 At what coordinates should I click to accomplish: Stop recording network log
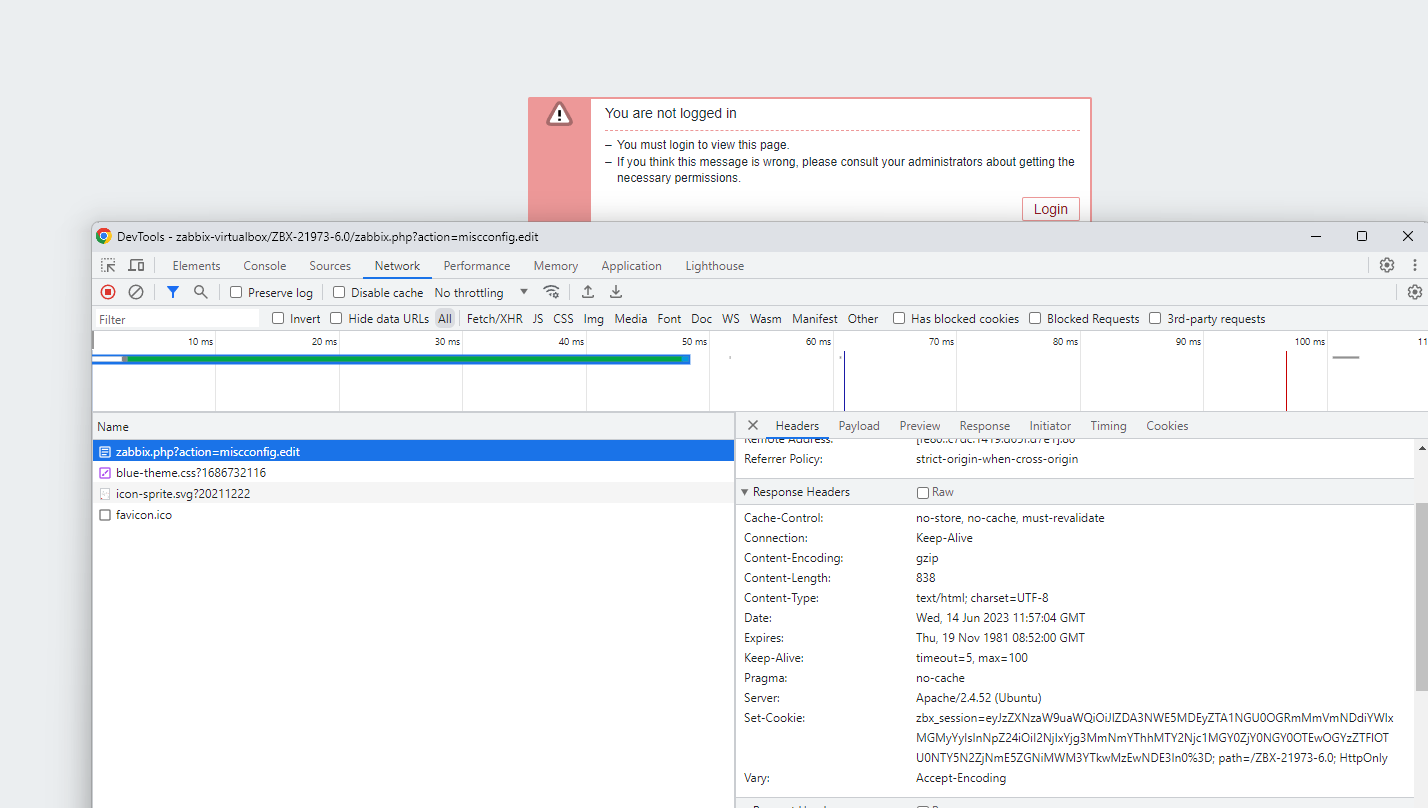coord(108,292)
